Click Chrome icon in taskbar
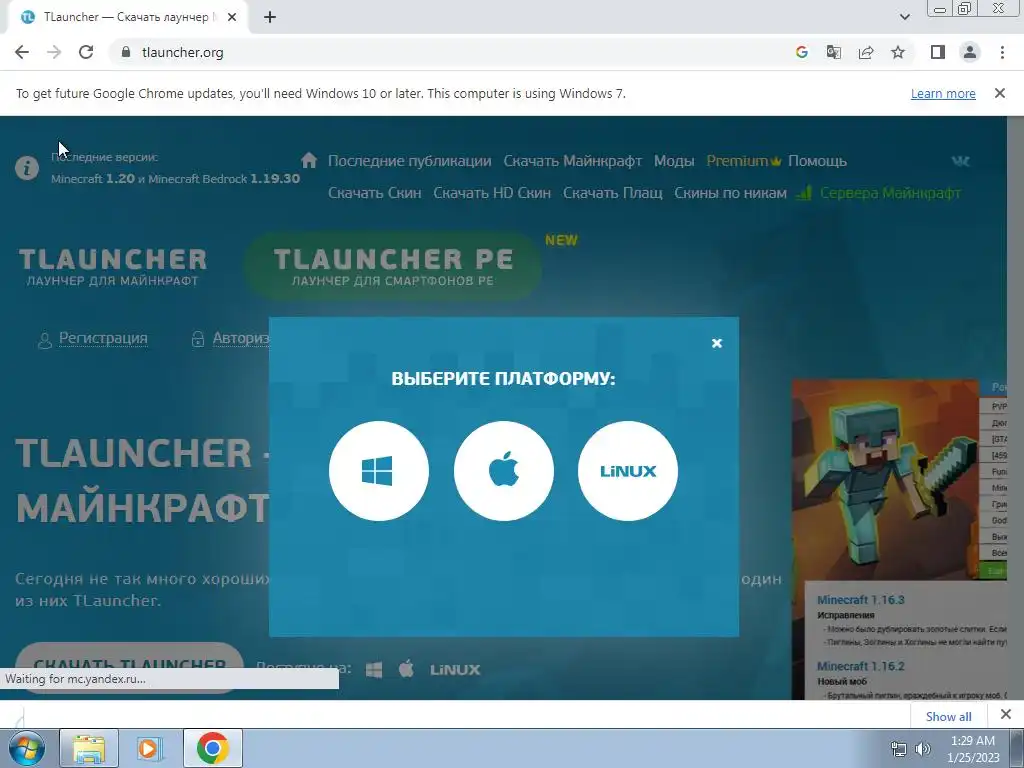 (212, 748)
